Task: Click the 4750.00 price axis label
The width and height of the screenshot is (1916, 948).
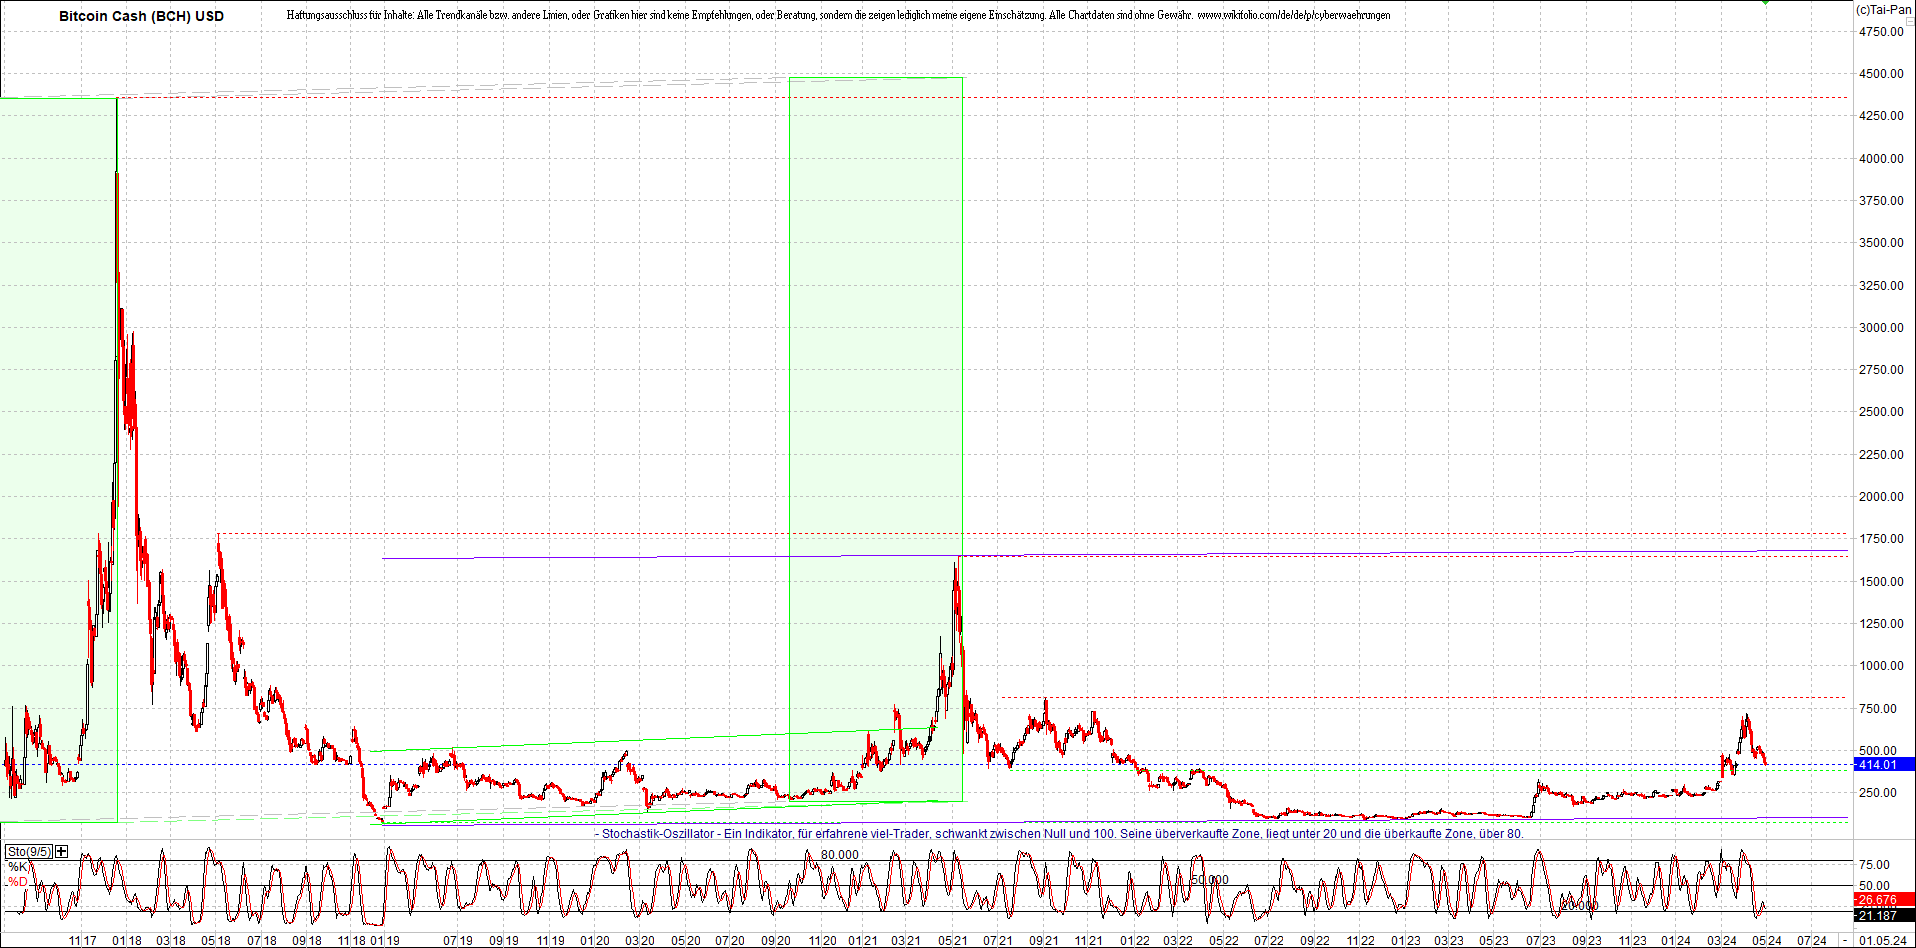Action: (x=1881, y=31)
